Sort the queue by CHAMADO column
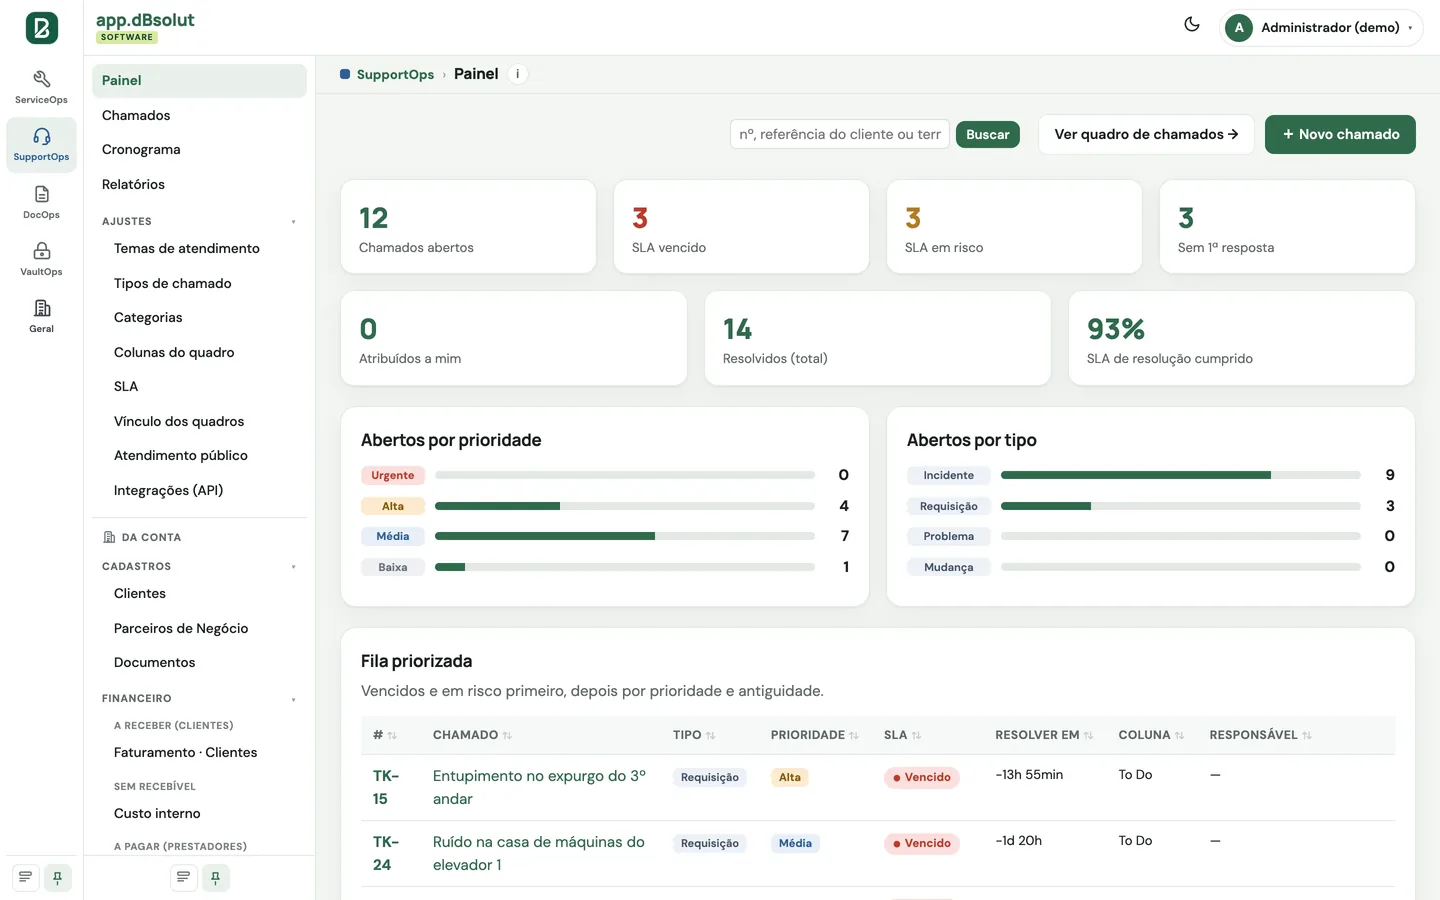Viewport: 1440px width, 900px height. point(472,735)
